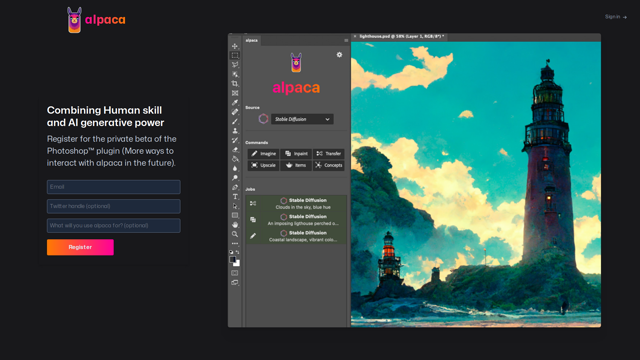Select job 'An imposing ligthouse perched o...'
This screenshot has height=360, width=640.
tap(296, 220)
